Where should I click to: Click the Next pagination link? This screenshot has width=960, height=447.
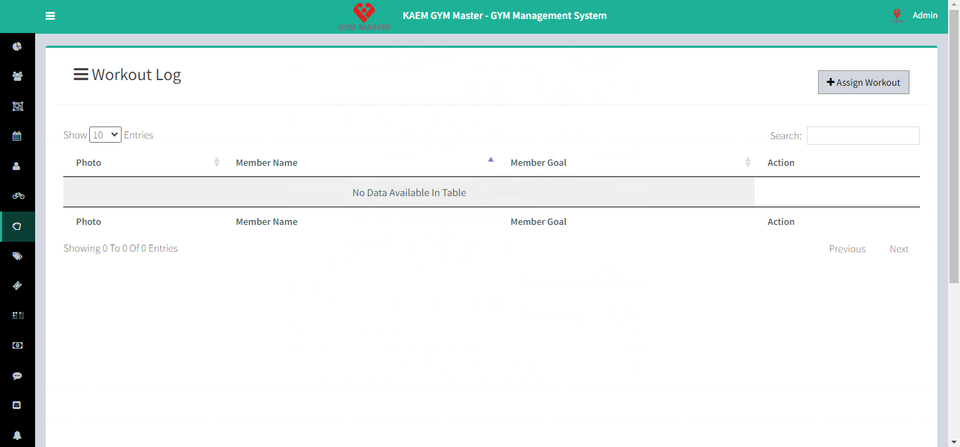[x=899, y=249]
